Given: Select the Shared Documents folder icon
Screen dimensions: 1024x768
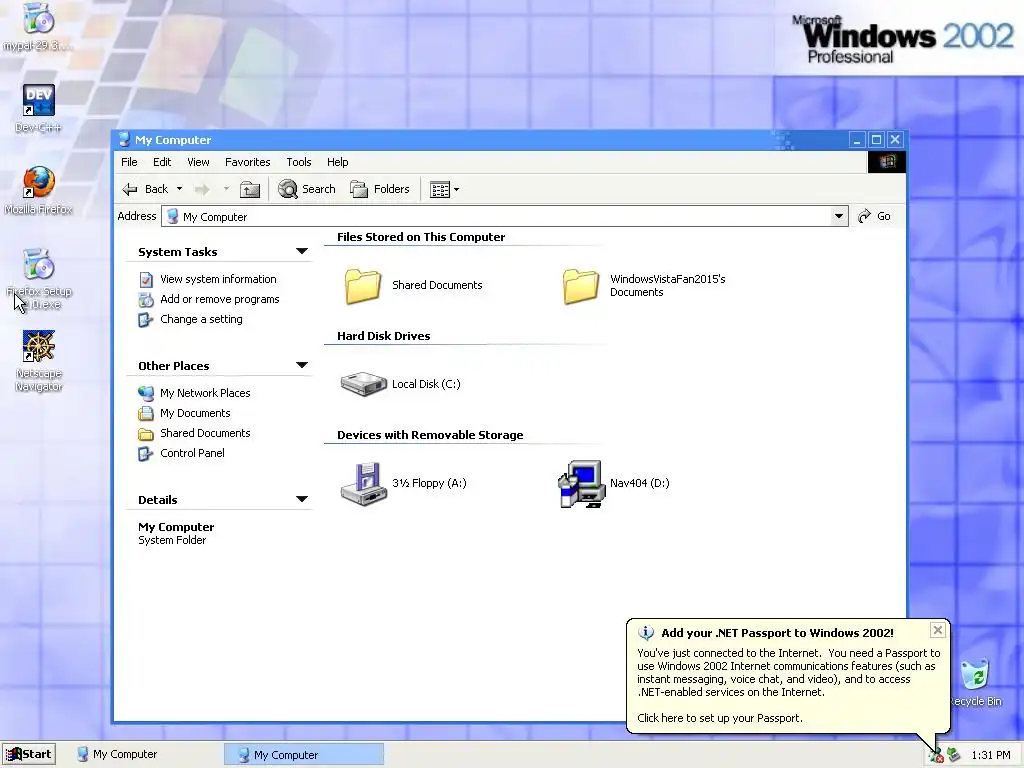Looking at the screenshot, I should pos(362,285).
